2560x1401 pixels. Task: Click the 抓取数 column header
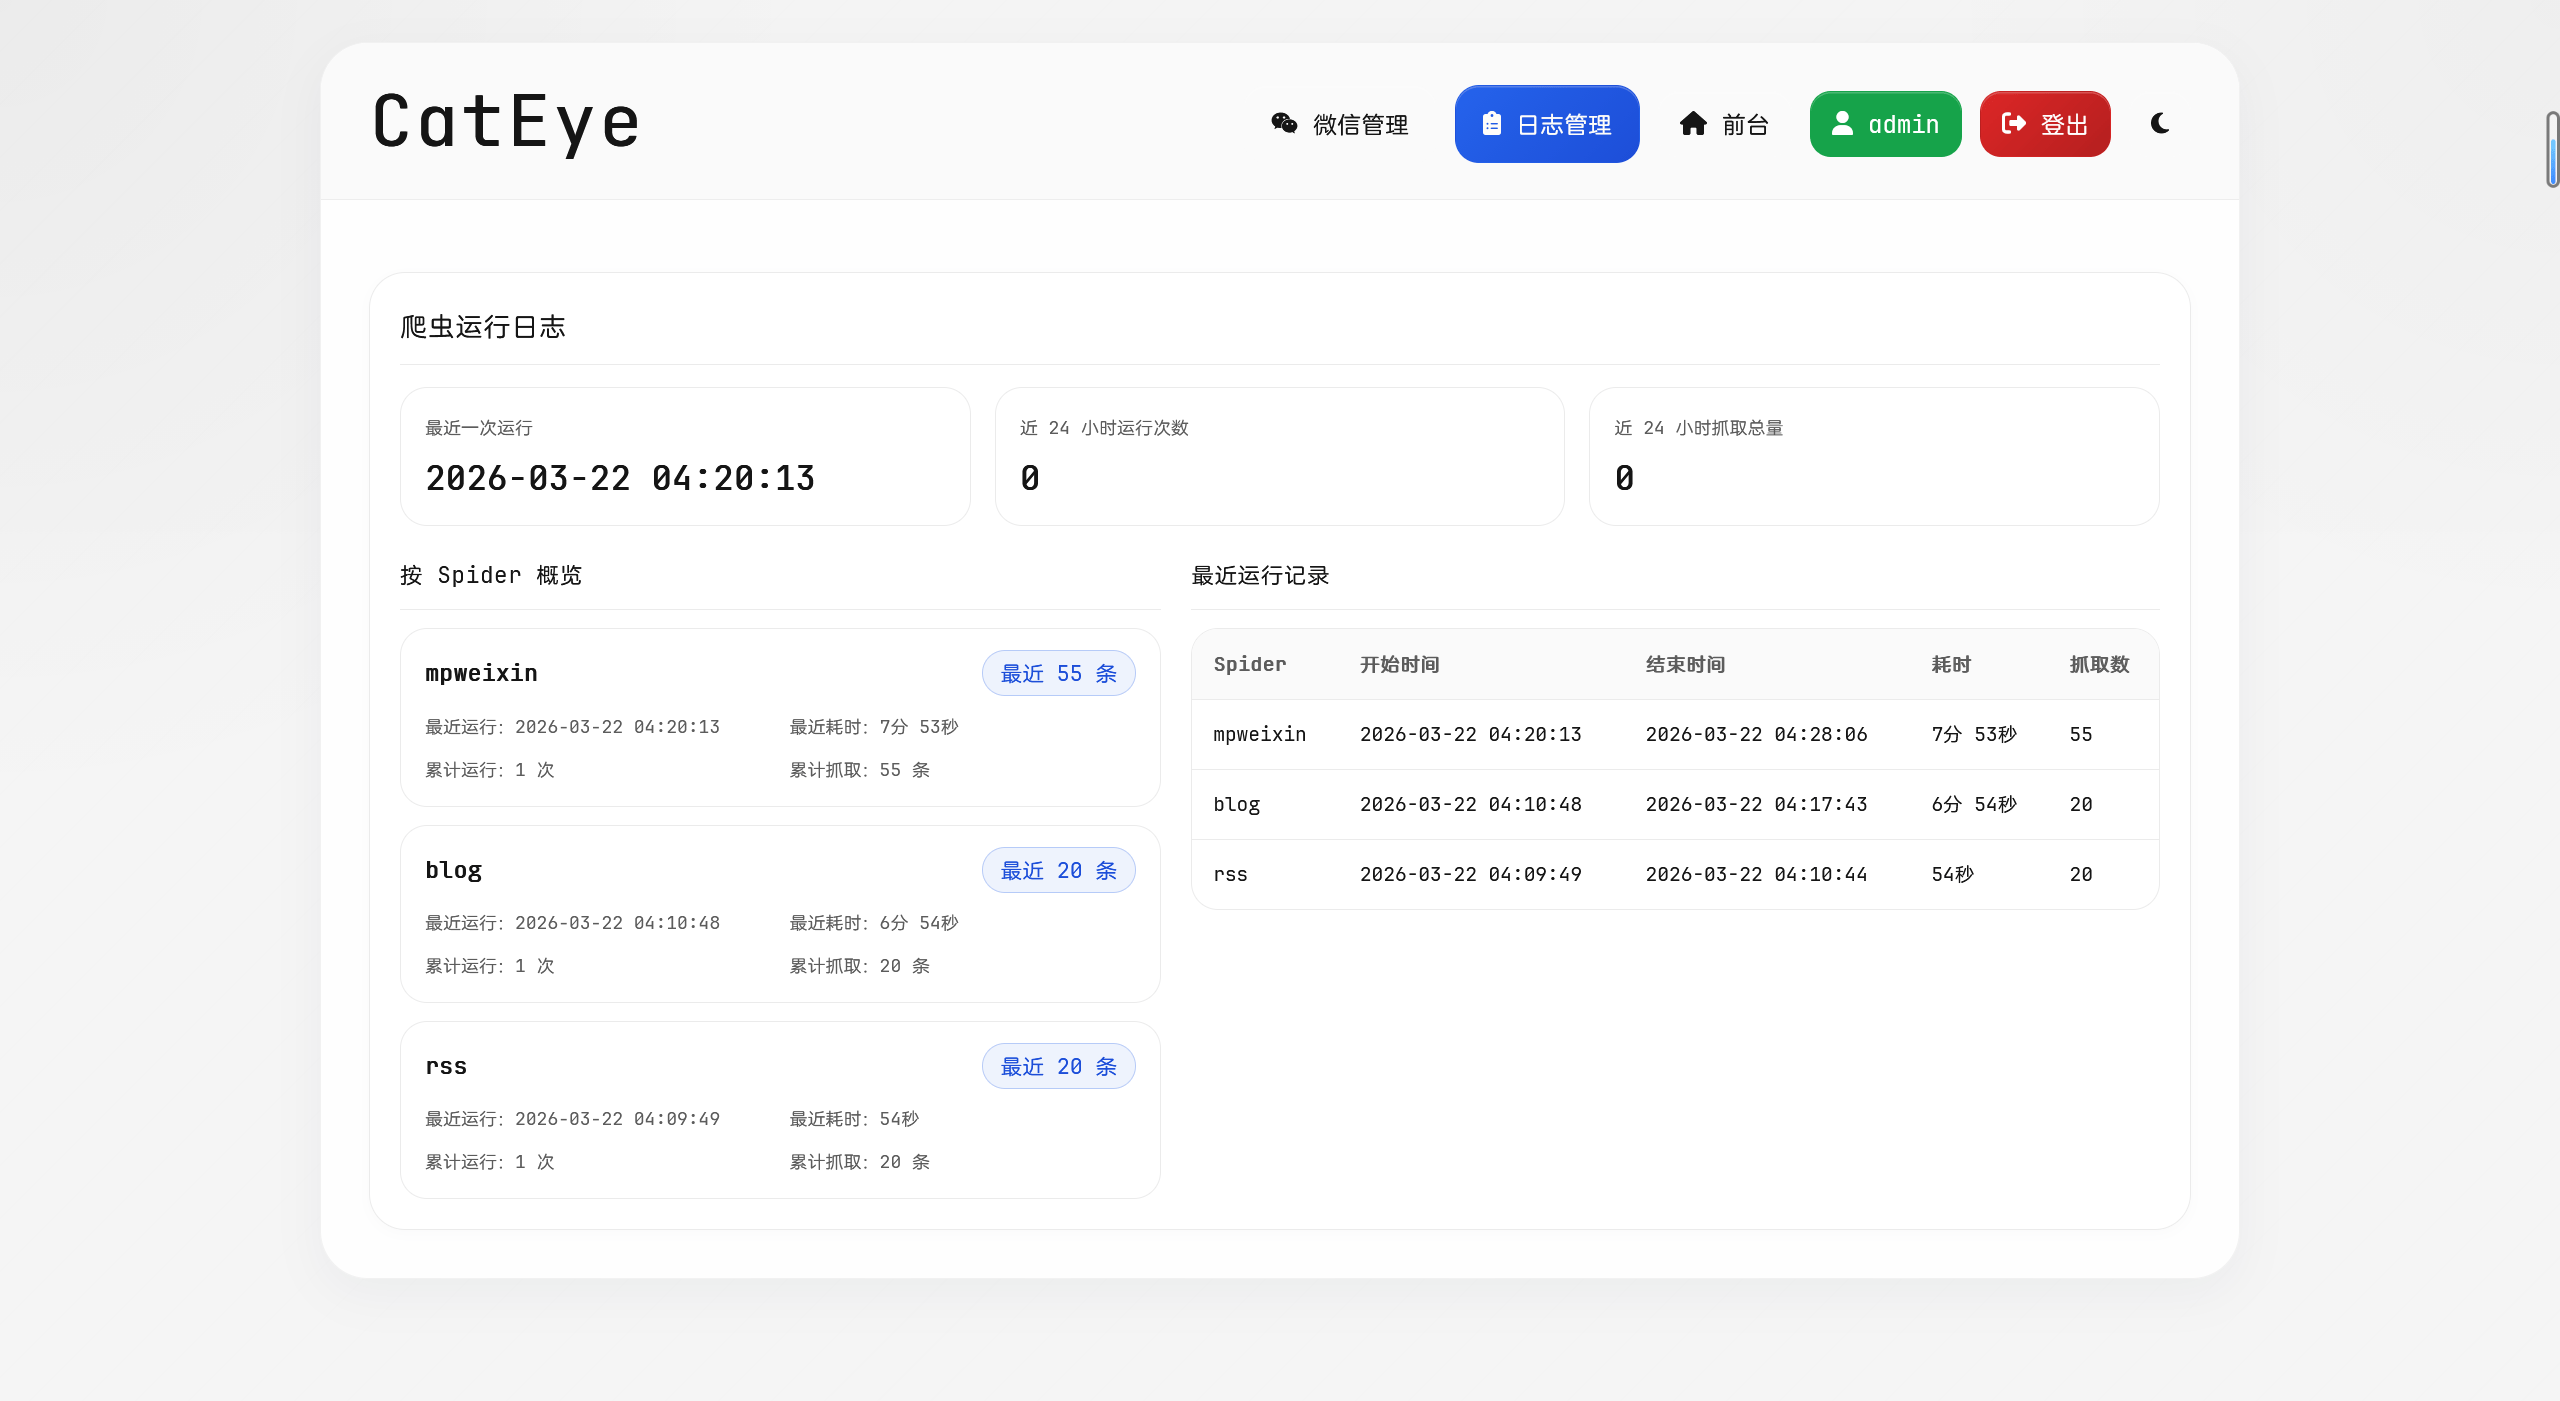tap(2099, 664)
